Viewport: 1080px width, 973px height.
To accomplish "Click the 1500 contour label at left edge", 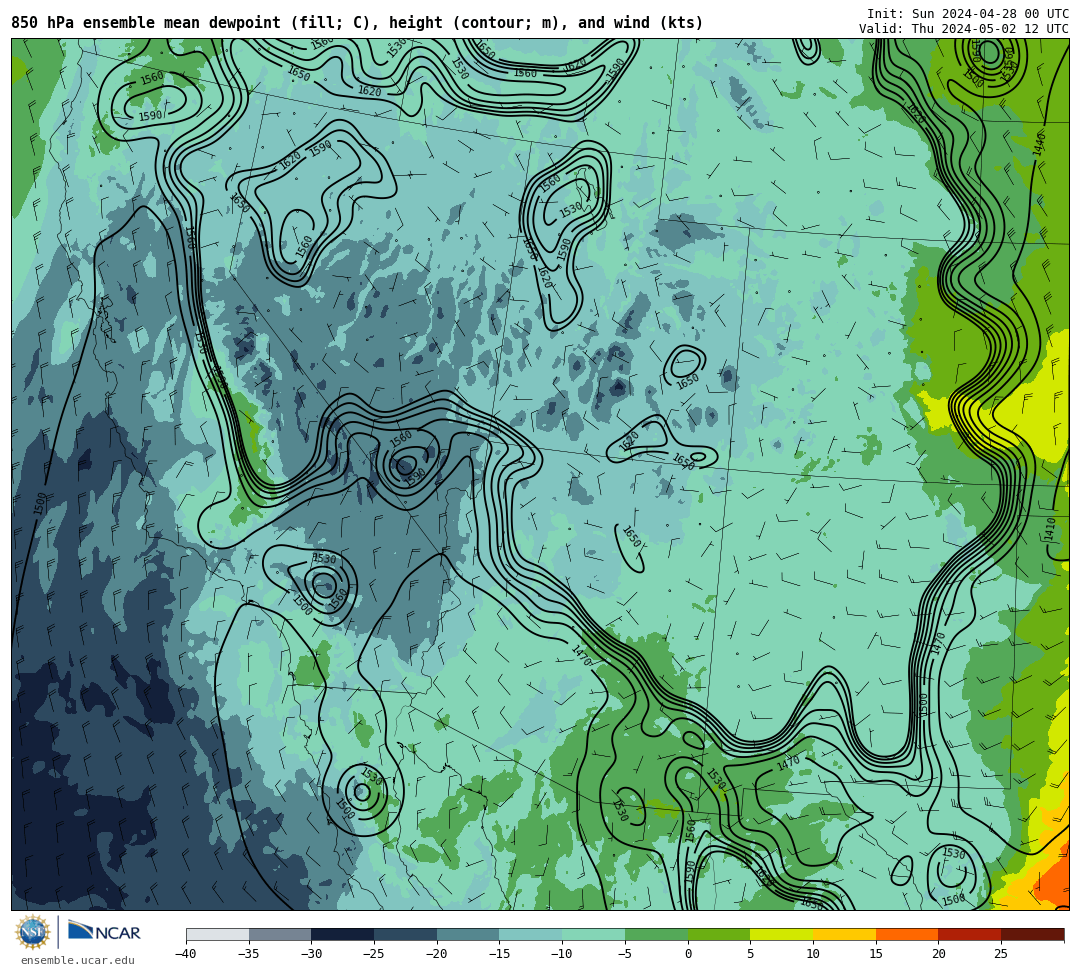I will click(x=40, y=503).
